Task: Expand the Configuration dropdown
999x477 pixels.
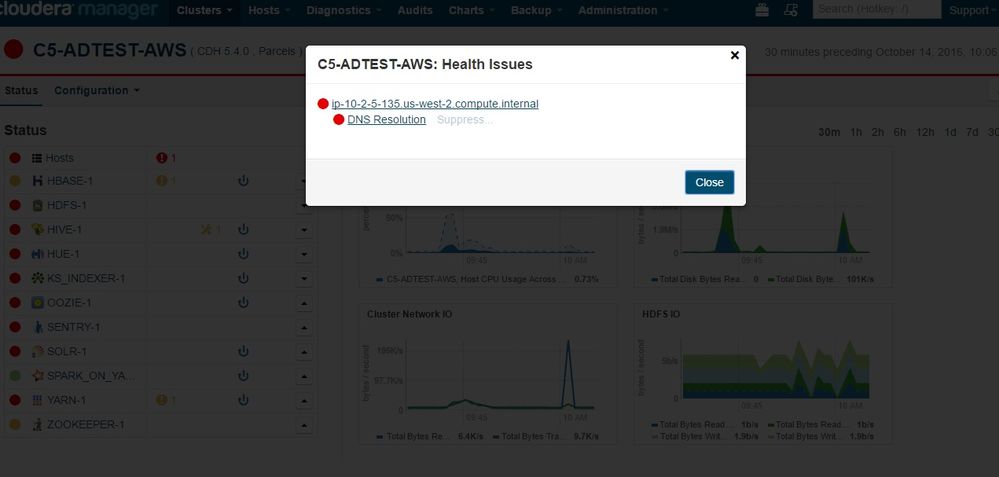Action: [96, 90]
